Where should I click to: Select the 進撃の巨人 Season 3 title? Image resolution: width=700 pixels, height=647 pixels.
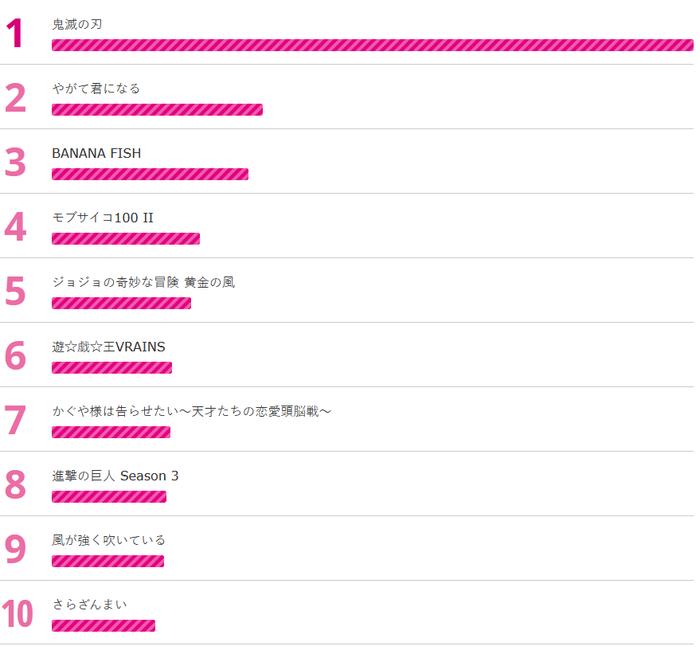coord(115,476)
